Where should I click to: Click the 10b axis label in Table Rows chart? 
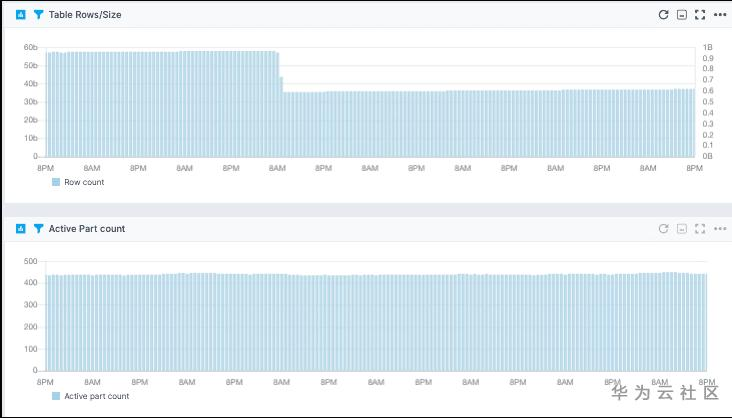pyautogui.click(x=30, y=138)
